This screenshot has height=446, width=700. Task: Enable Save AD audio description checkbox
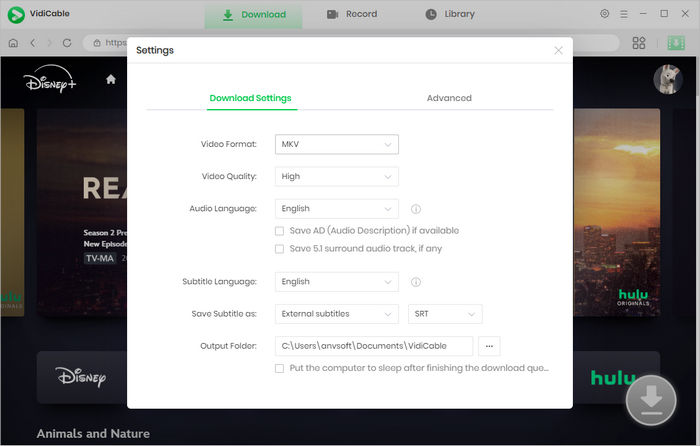279,231
